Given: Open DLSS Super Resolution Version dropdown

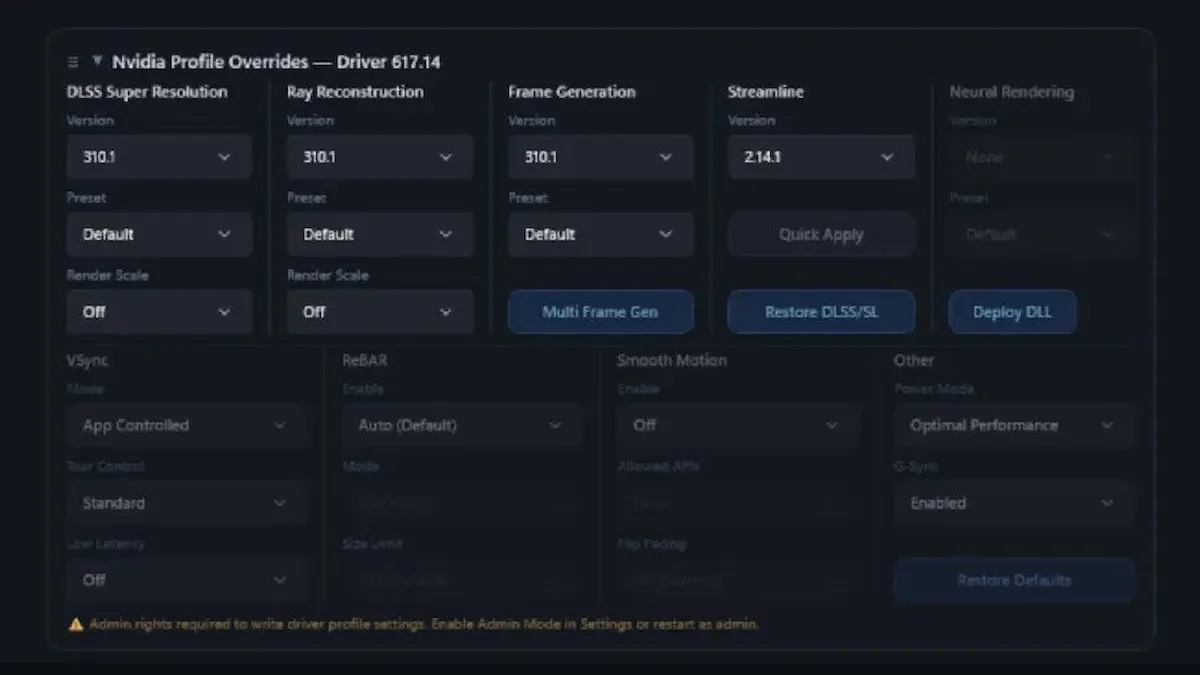Looking at the screenshot, I should [159, 157].
